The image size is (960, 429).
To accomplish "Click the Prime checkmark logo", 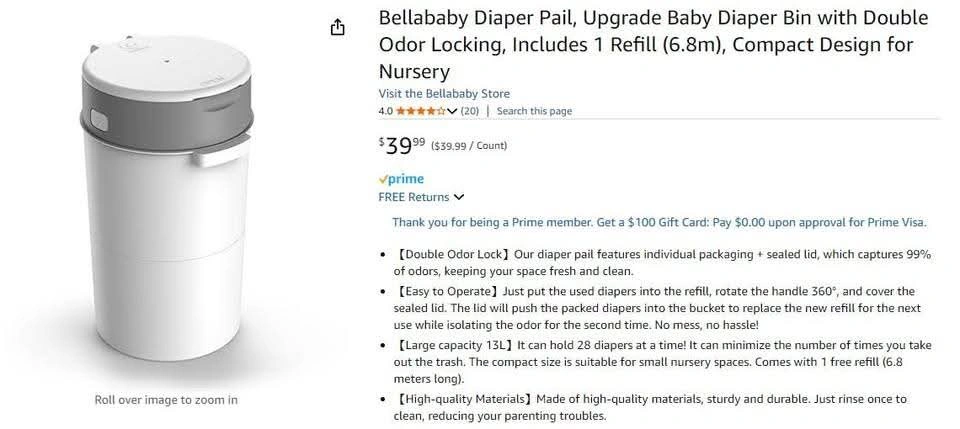I will [x=401, y=179].
